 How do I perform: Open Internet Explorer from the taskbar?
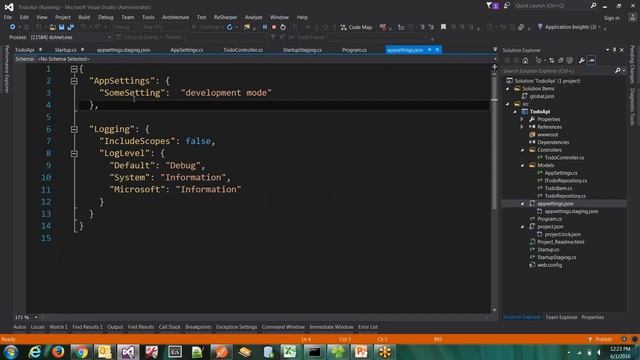pos(35,352)
